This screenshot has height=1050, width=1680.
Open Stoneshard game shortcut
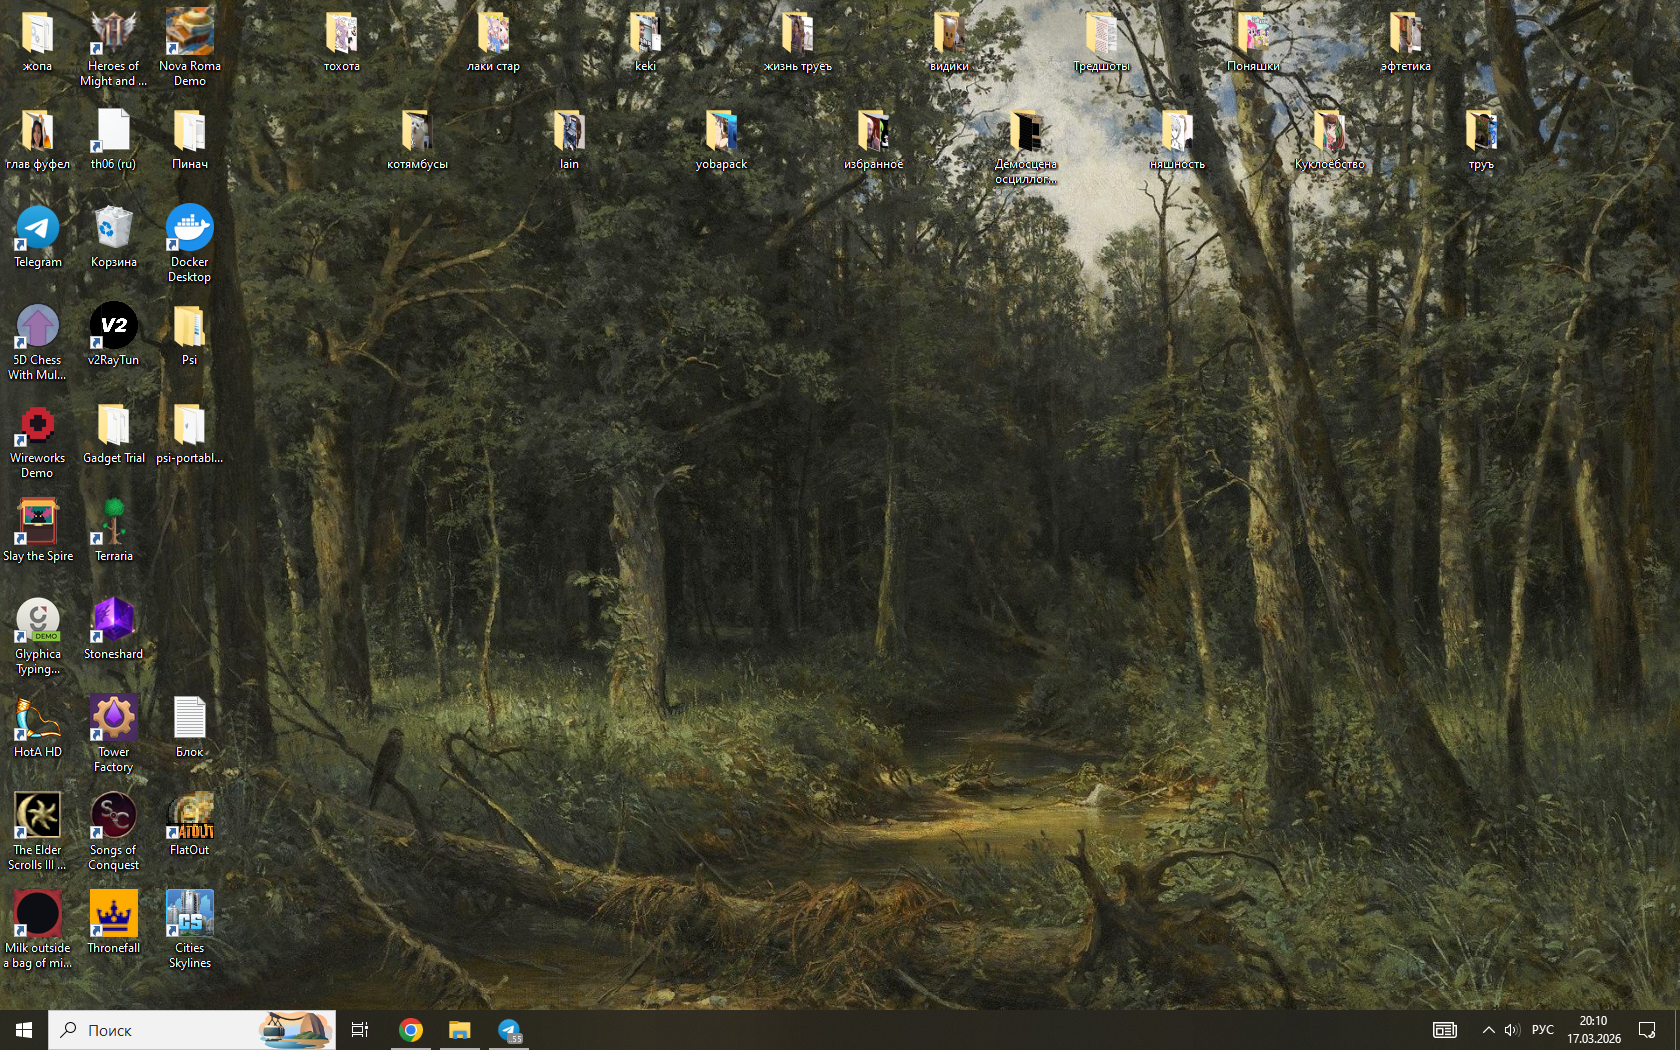coord(114,629)
